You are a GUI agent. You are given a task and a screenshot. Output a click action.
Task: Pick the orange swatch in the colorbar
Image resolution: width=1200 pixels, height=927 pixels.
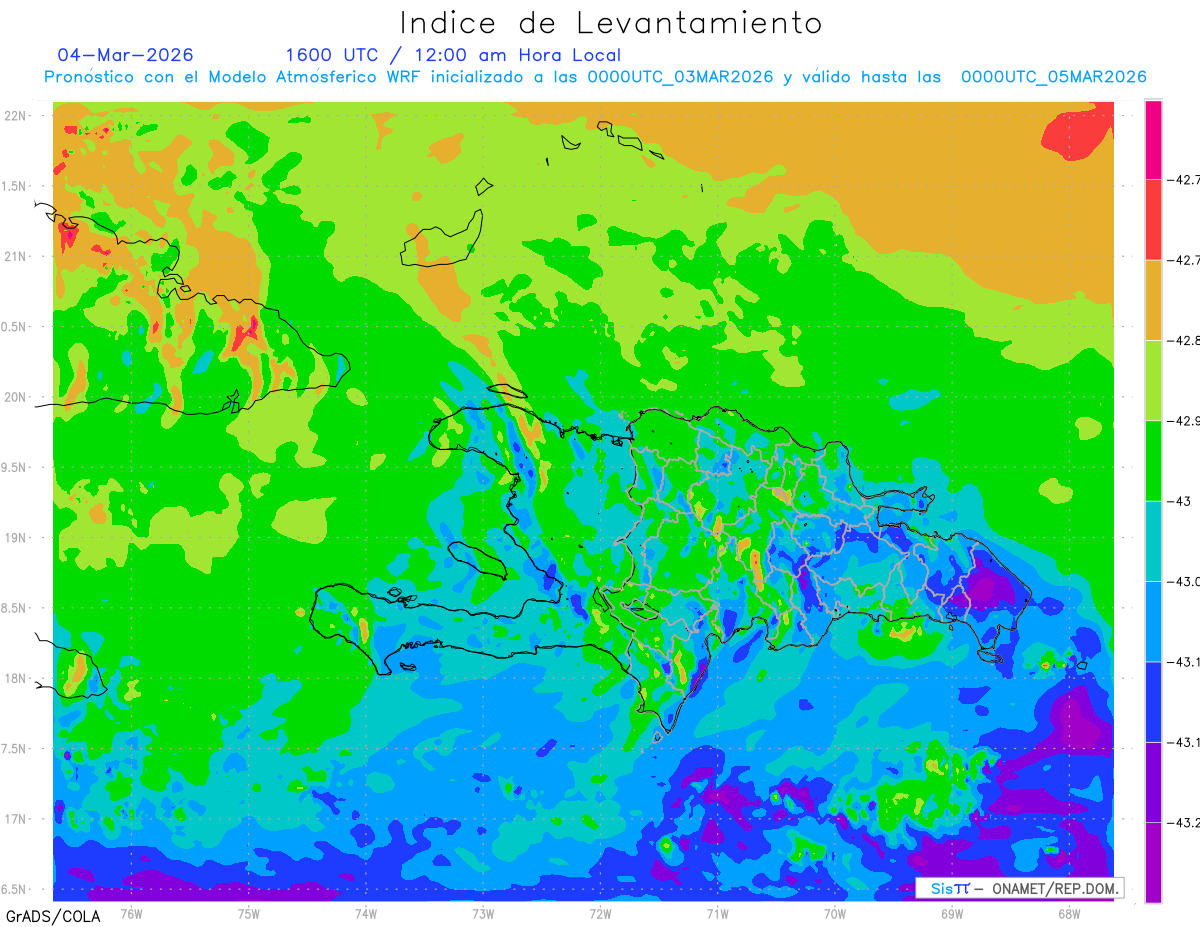click(1154, 300)
